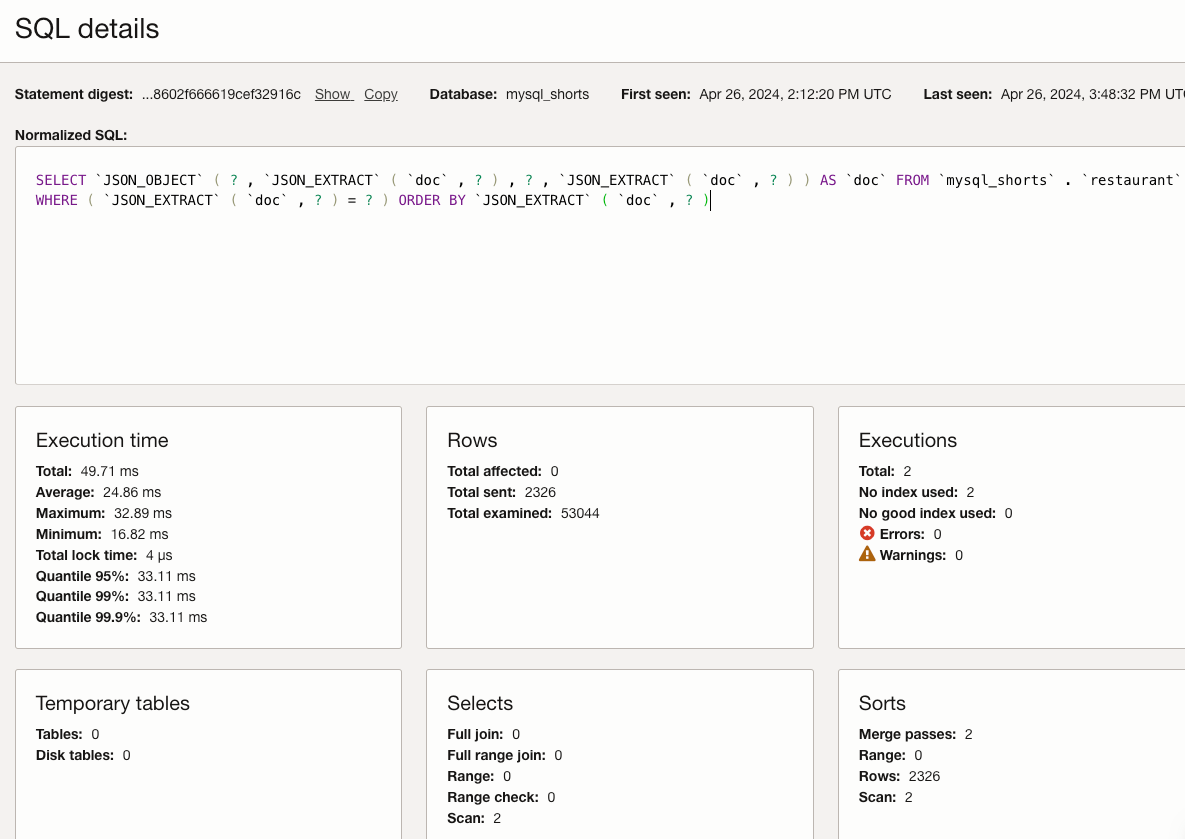Select the Quantile 99.9% value

tap(178, 618)
